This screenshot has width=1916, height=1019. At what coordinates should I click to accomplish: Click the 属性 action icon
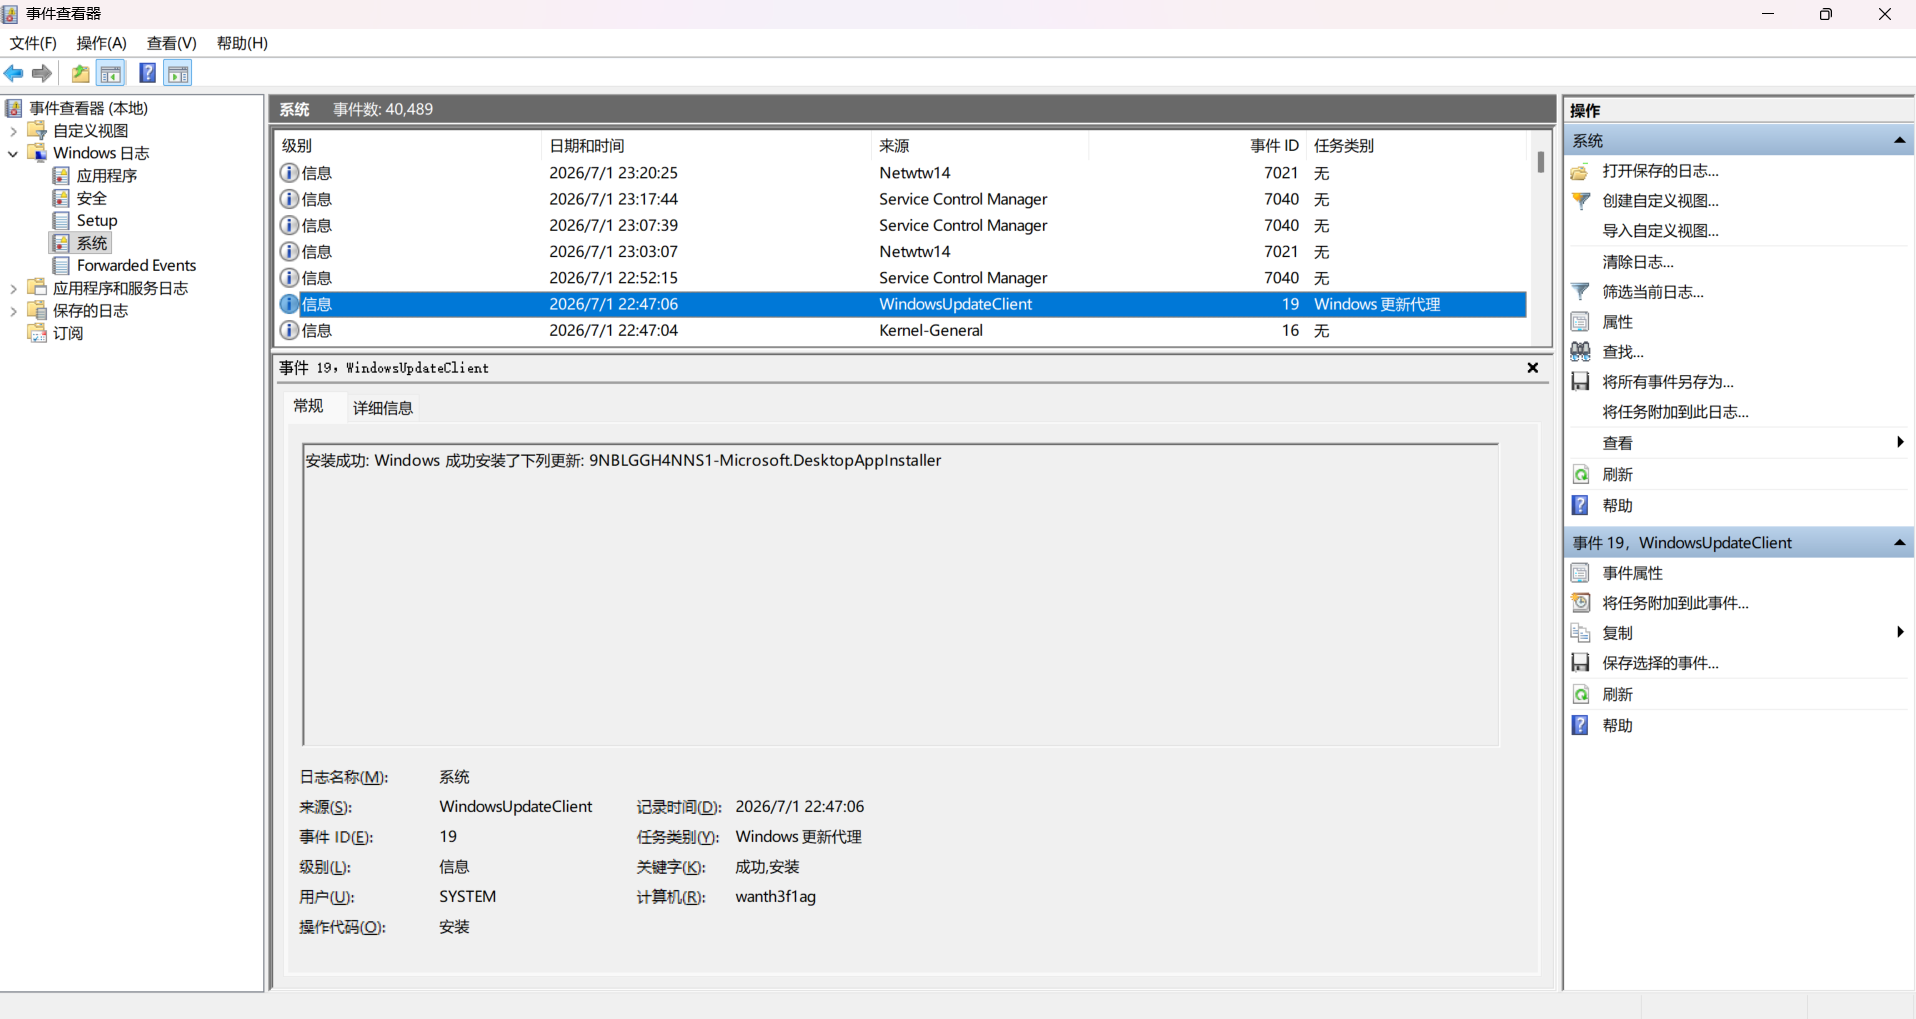pos(1580,322)
